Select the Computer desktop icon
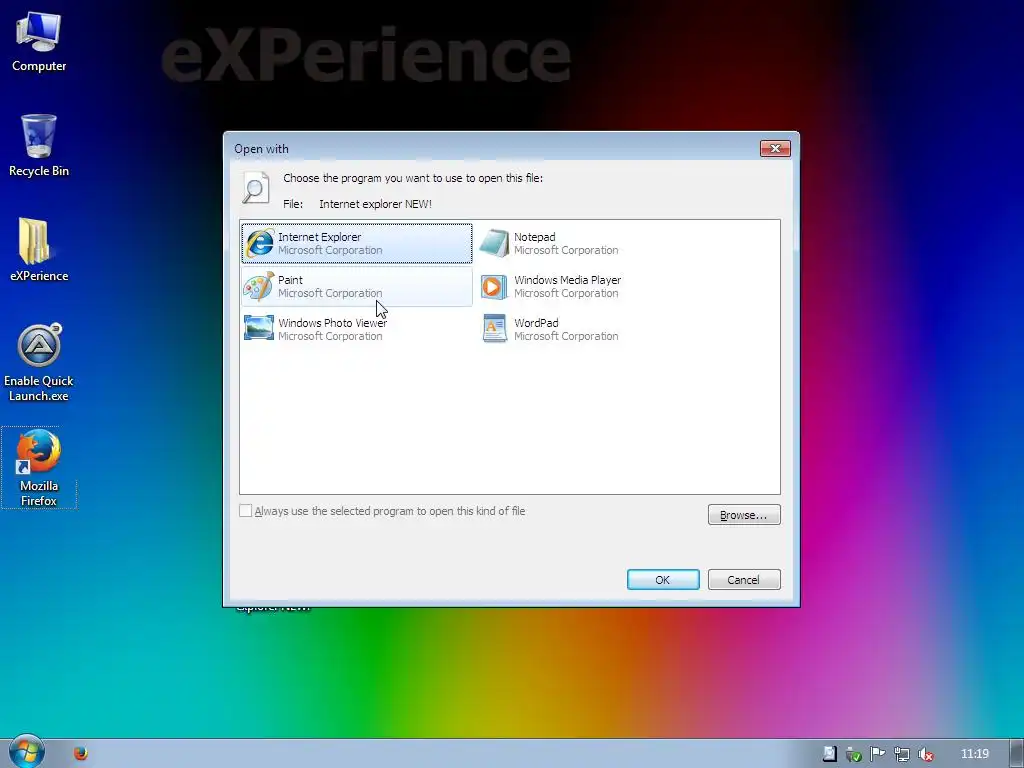 39,42
